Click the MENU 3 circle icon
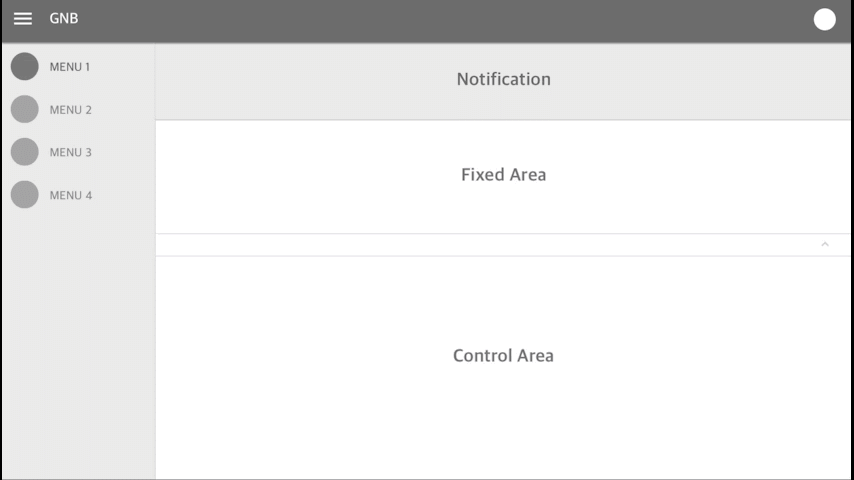 tap(25, 152)
